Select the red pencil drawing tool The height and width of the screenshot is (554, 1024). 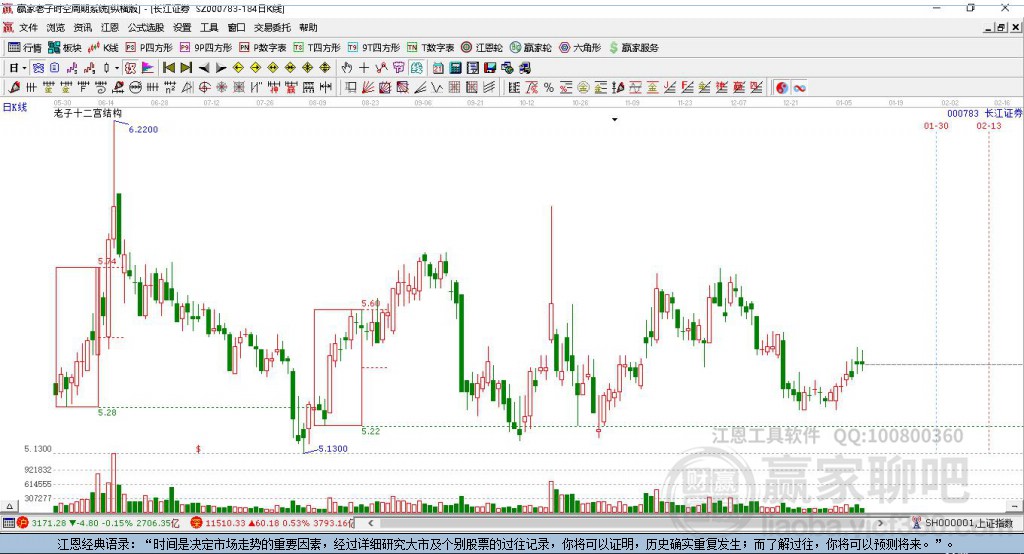point(14,88)
